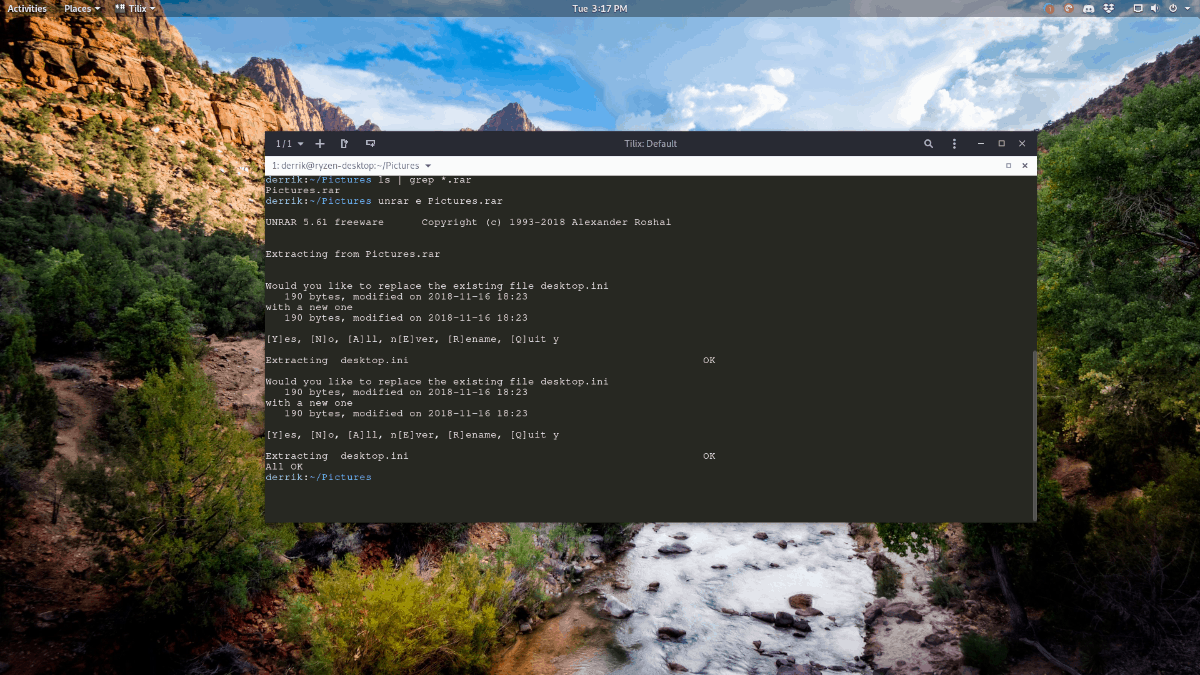Click 'Extracting from Pictures.rar' text
This screenshot has width=1200, height=675.
coord(352,254)
